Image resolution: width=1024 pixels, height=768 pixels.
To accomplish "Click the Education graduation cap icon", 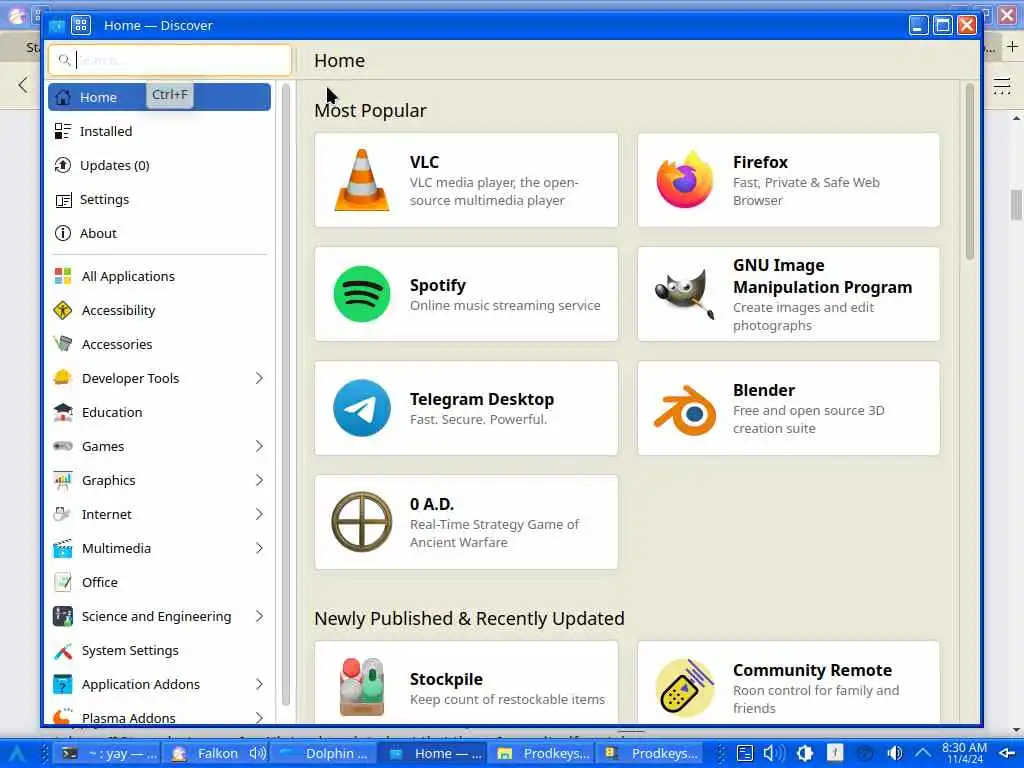I will pyautogui.click(x=63, y=412).
